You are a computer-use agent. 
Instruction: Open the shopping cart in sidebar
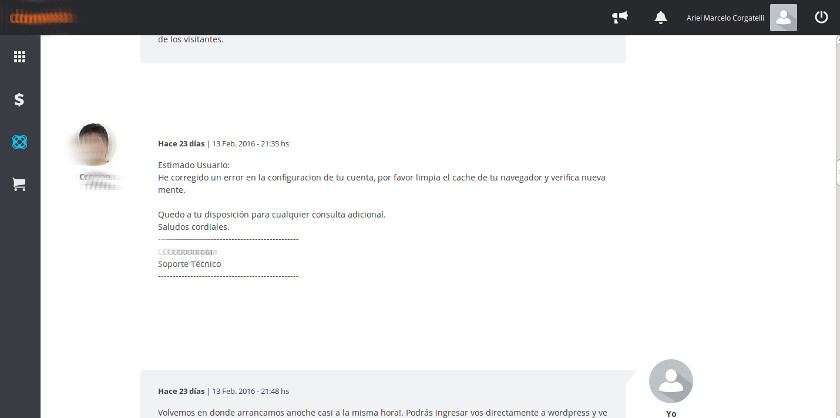tap(19, 184)
